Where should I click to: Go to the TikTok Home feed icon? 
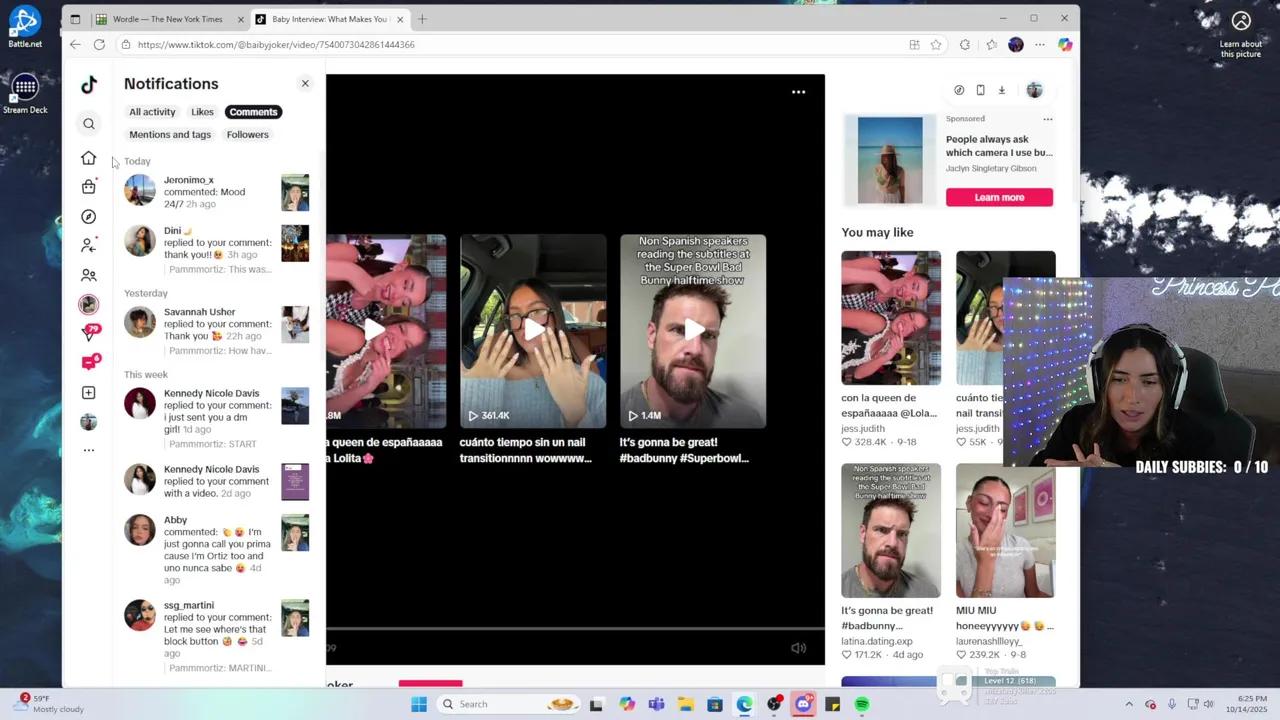coord(89,158)
